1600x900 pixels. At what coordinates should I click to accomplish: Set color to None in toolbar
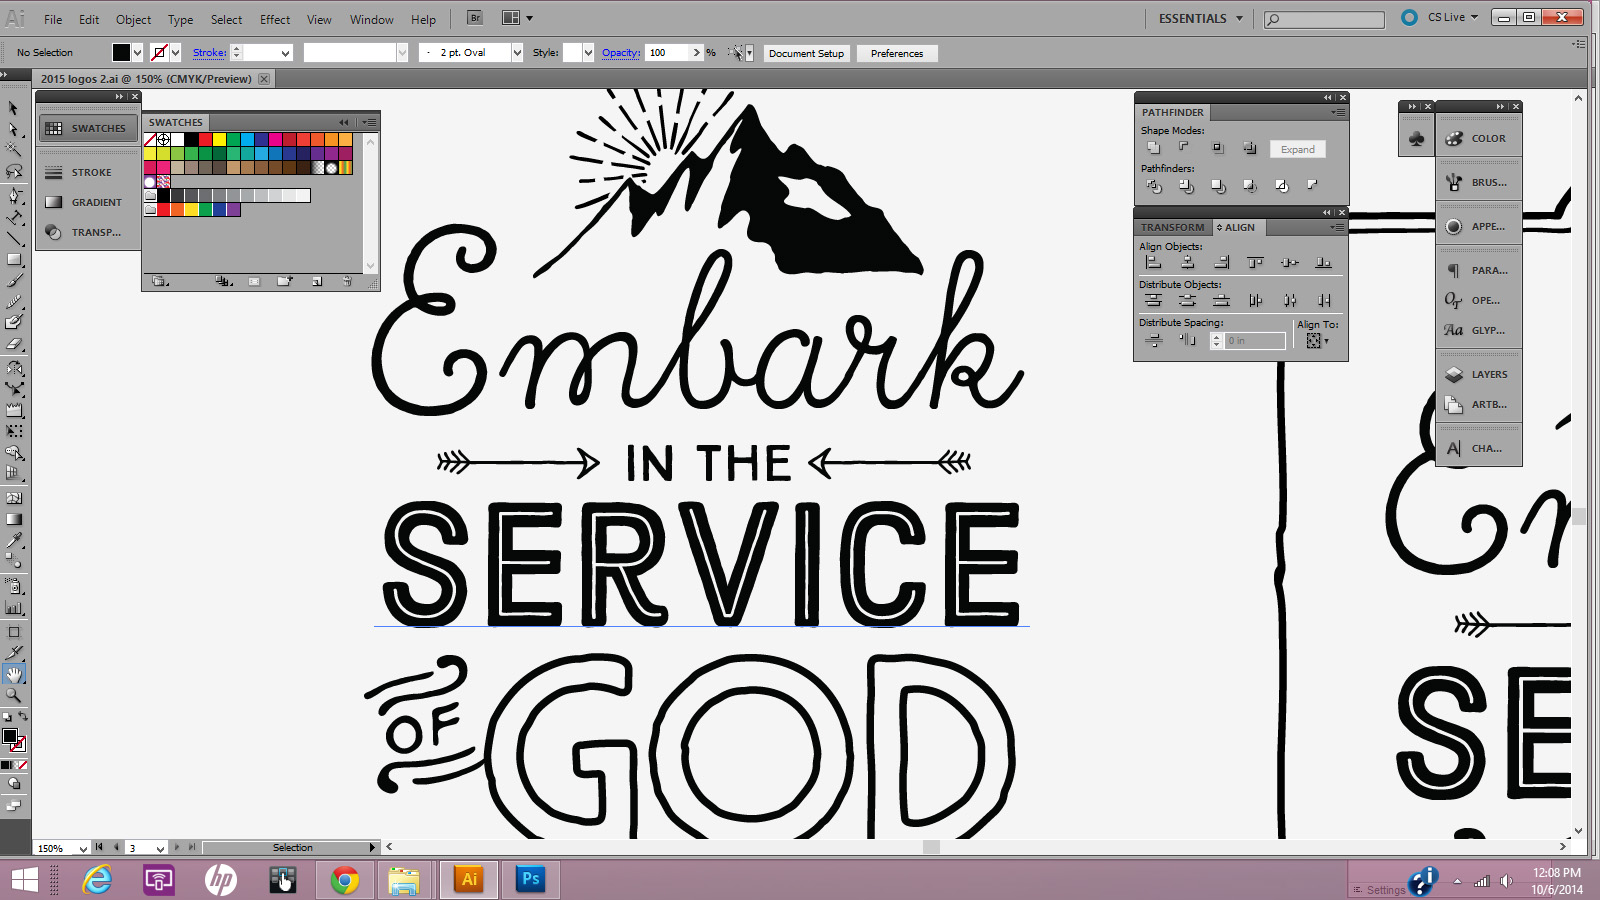click(x=22, y=765)
